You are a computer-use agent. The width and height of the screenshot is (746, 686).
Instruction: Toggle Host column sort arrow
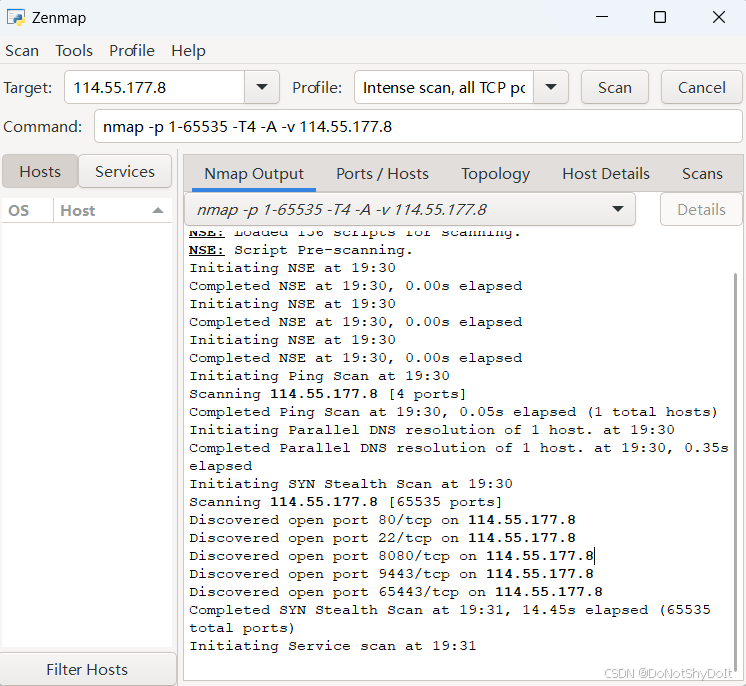(x=158, y=210)
